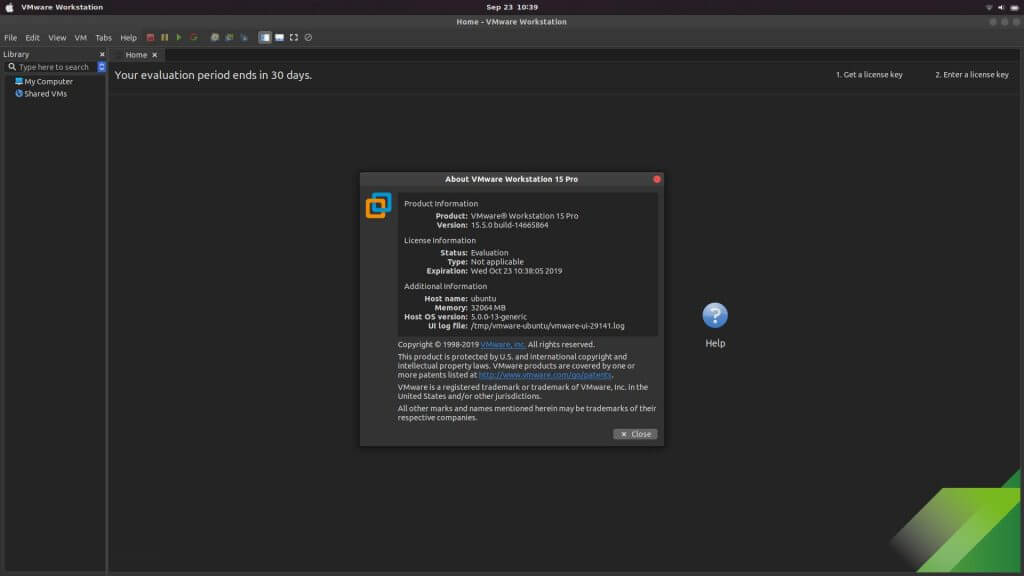
Task: Reset the virtual machine
Action: [x=194, y=37]
